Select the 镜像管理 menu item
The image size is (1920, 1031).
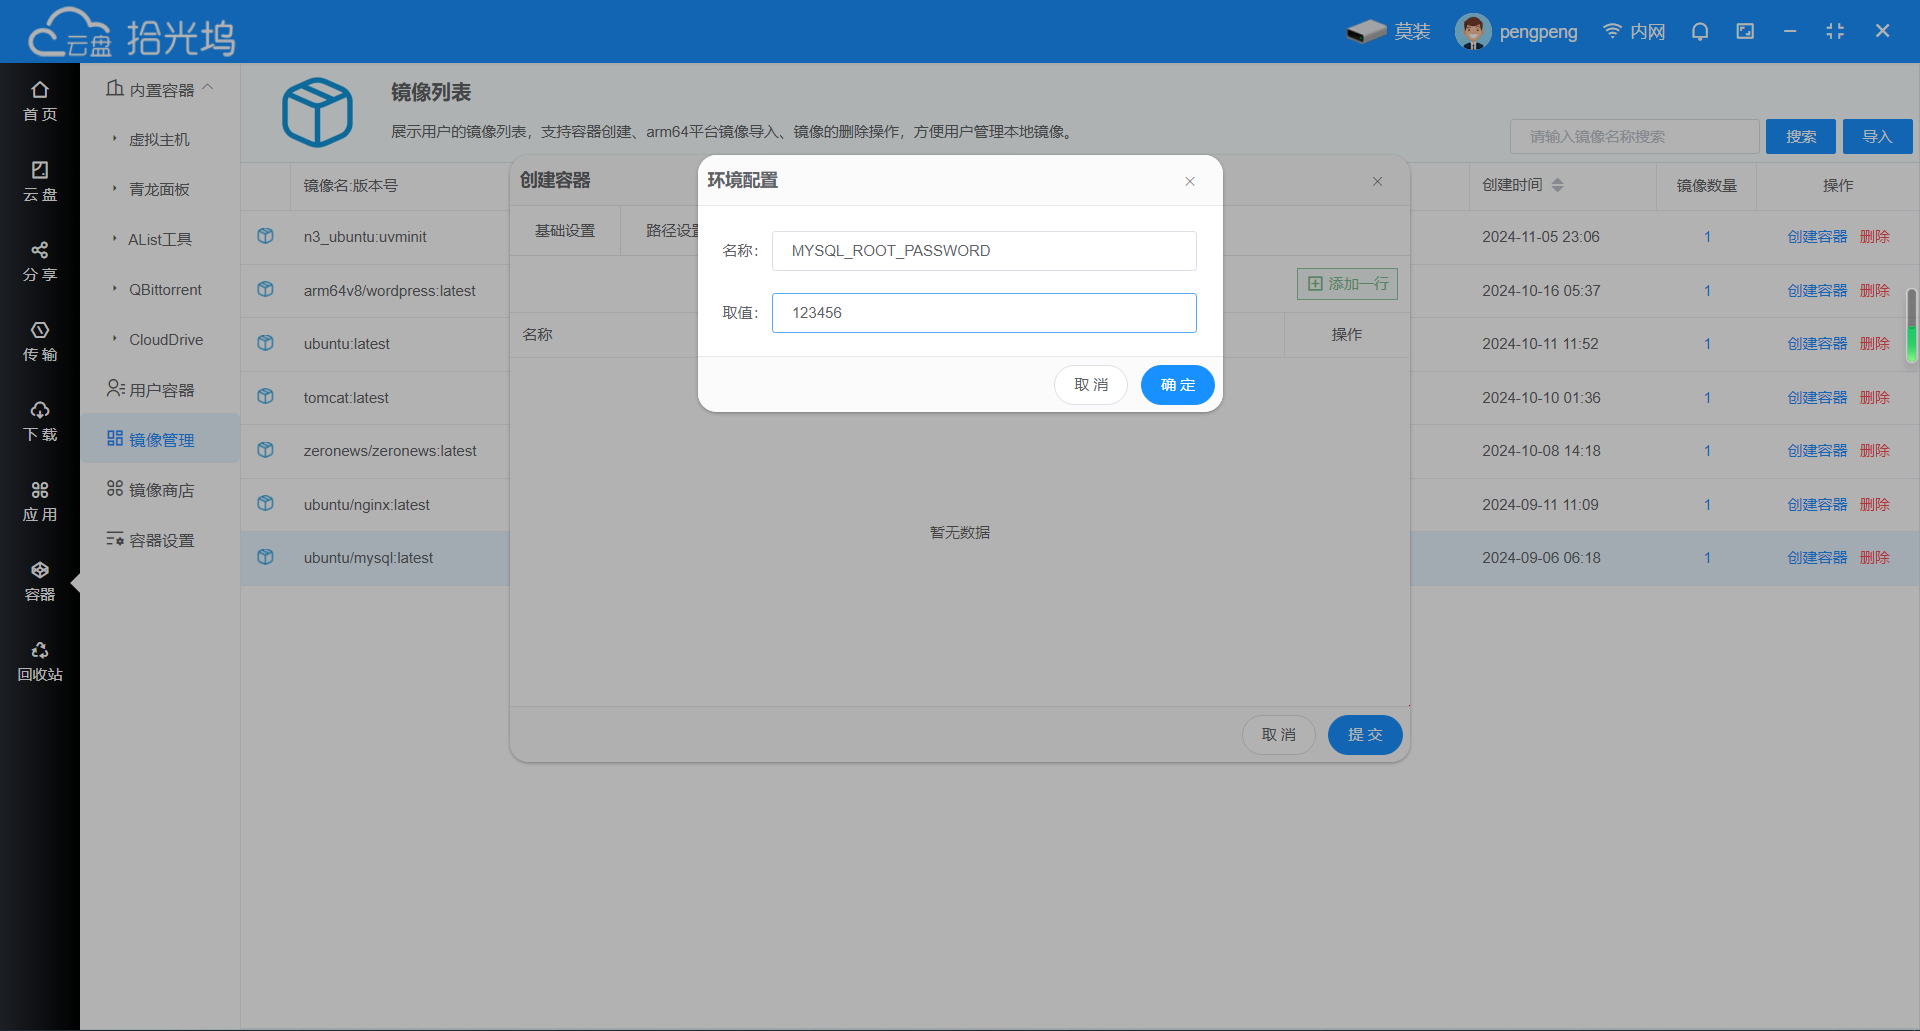160,439
